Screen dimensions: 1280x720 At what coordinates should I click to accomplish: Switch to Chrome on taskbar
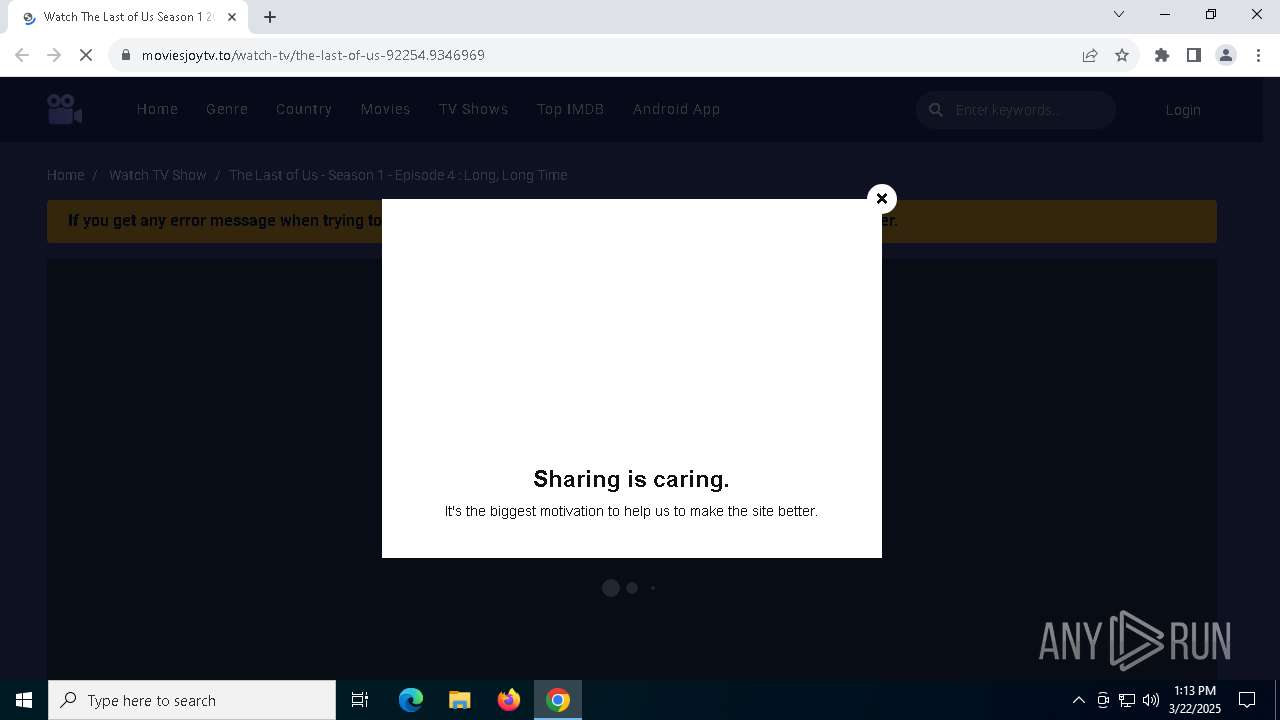558,700
